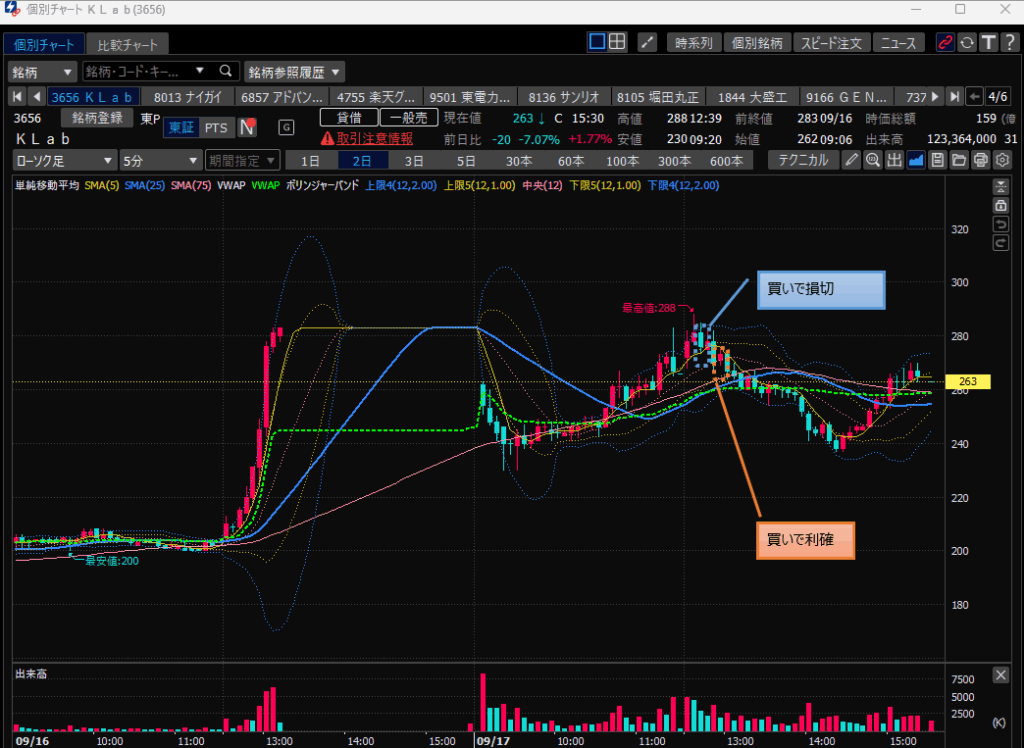Image resolution: width=1024 pixels, height=748 pixels.
Task: Open the 銘柄参照履歴 dropdown
Action: pos(294,71)
